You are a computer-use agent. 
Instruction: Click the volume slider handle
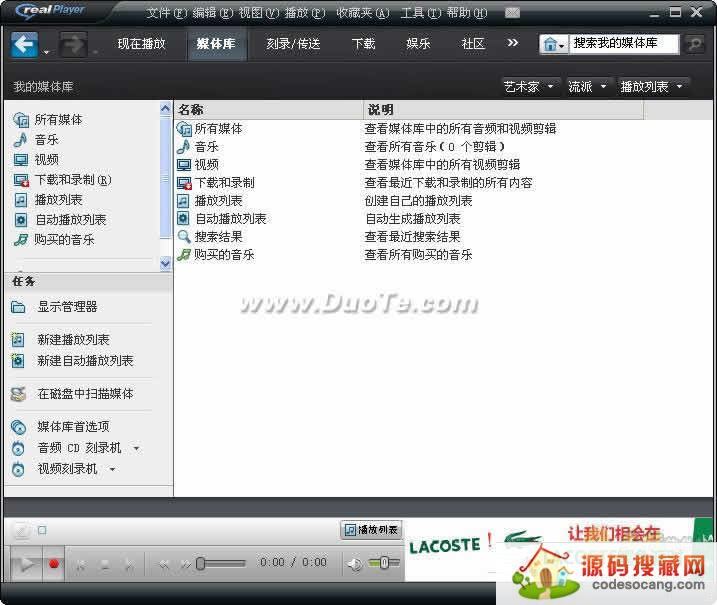pos(384,563)
